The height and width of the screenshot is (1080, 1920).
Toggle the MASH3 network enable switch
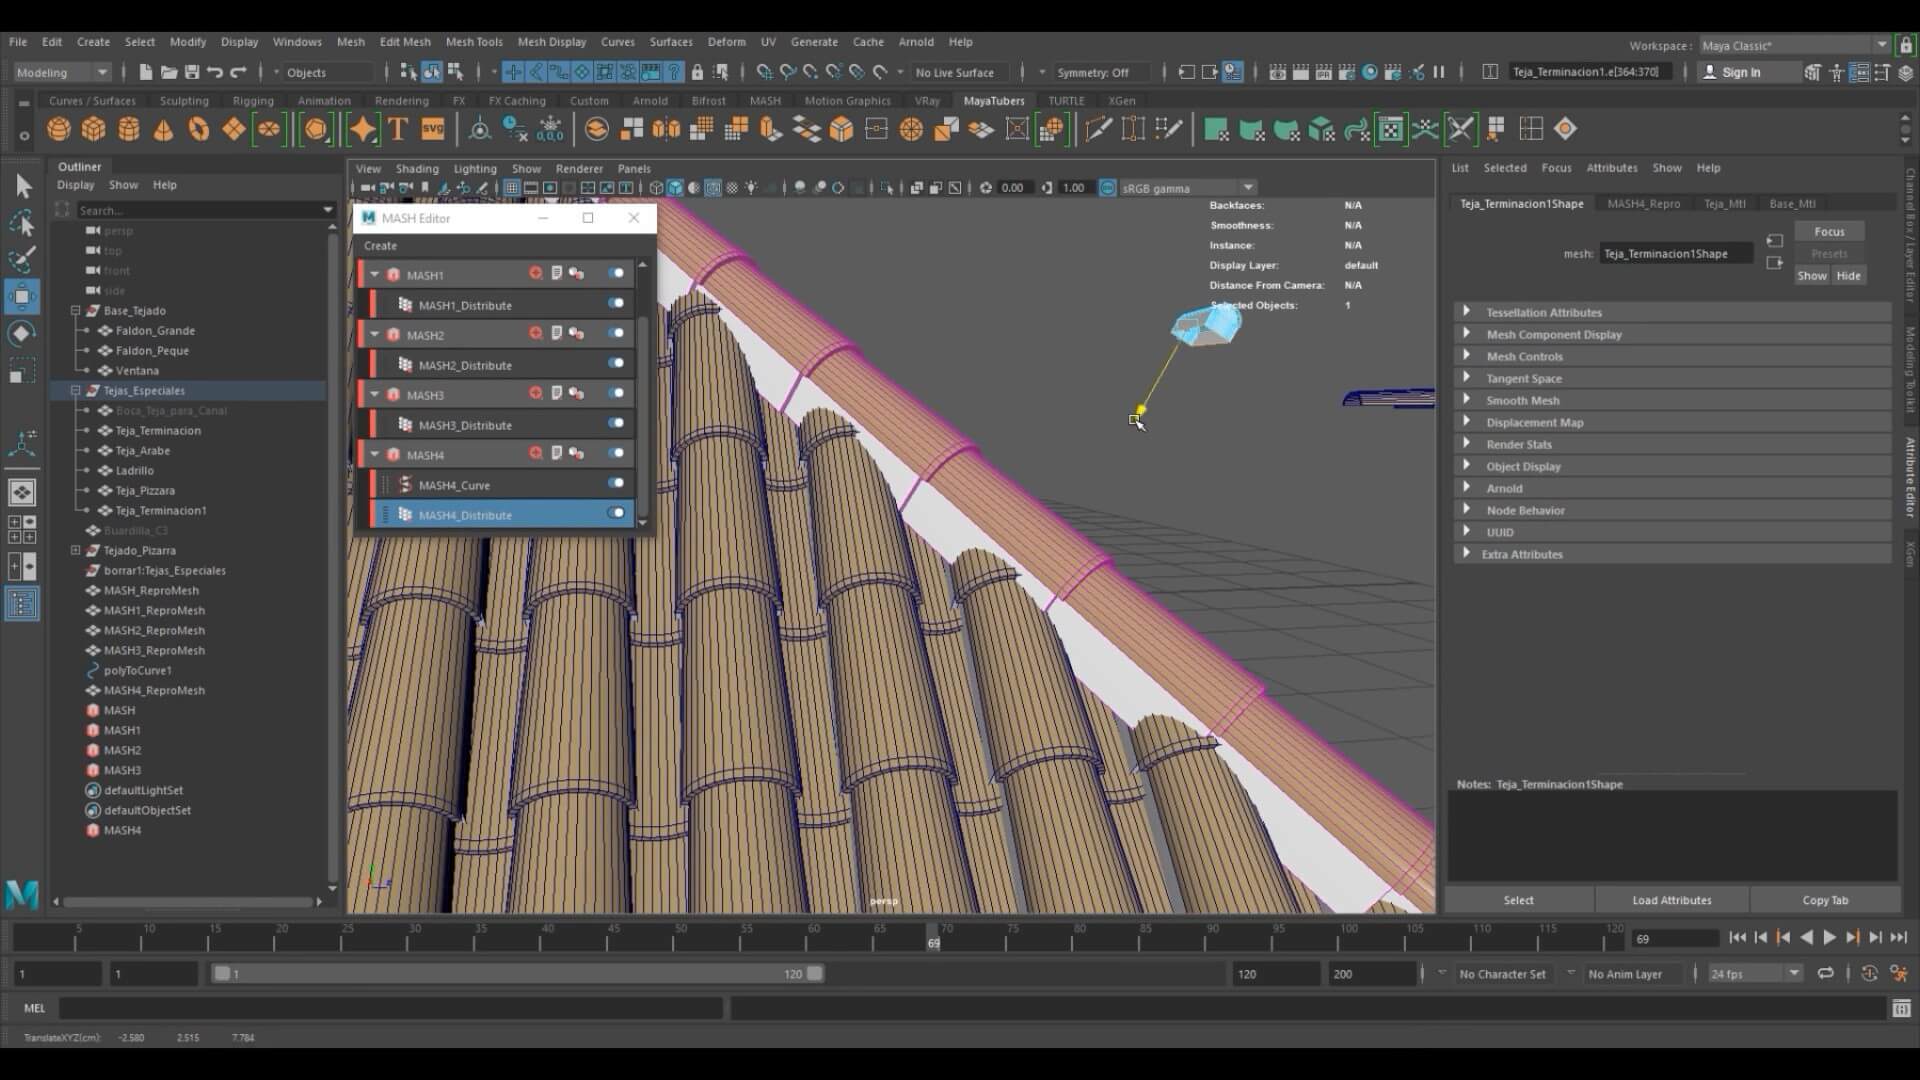coord(616,393)
